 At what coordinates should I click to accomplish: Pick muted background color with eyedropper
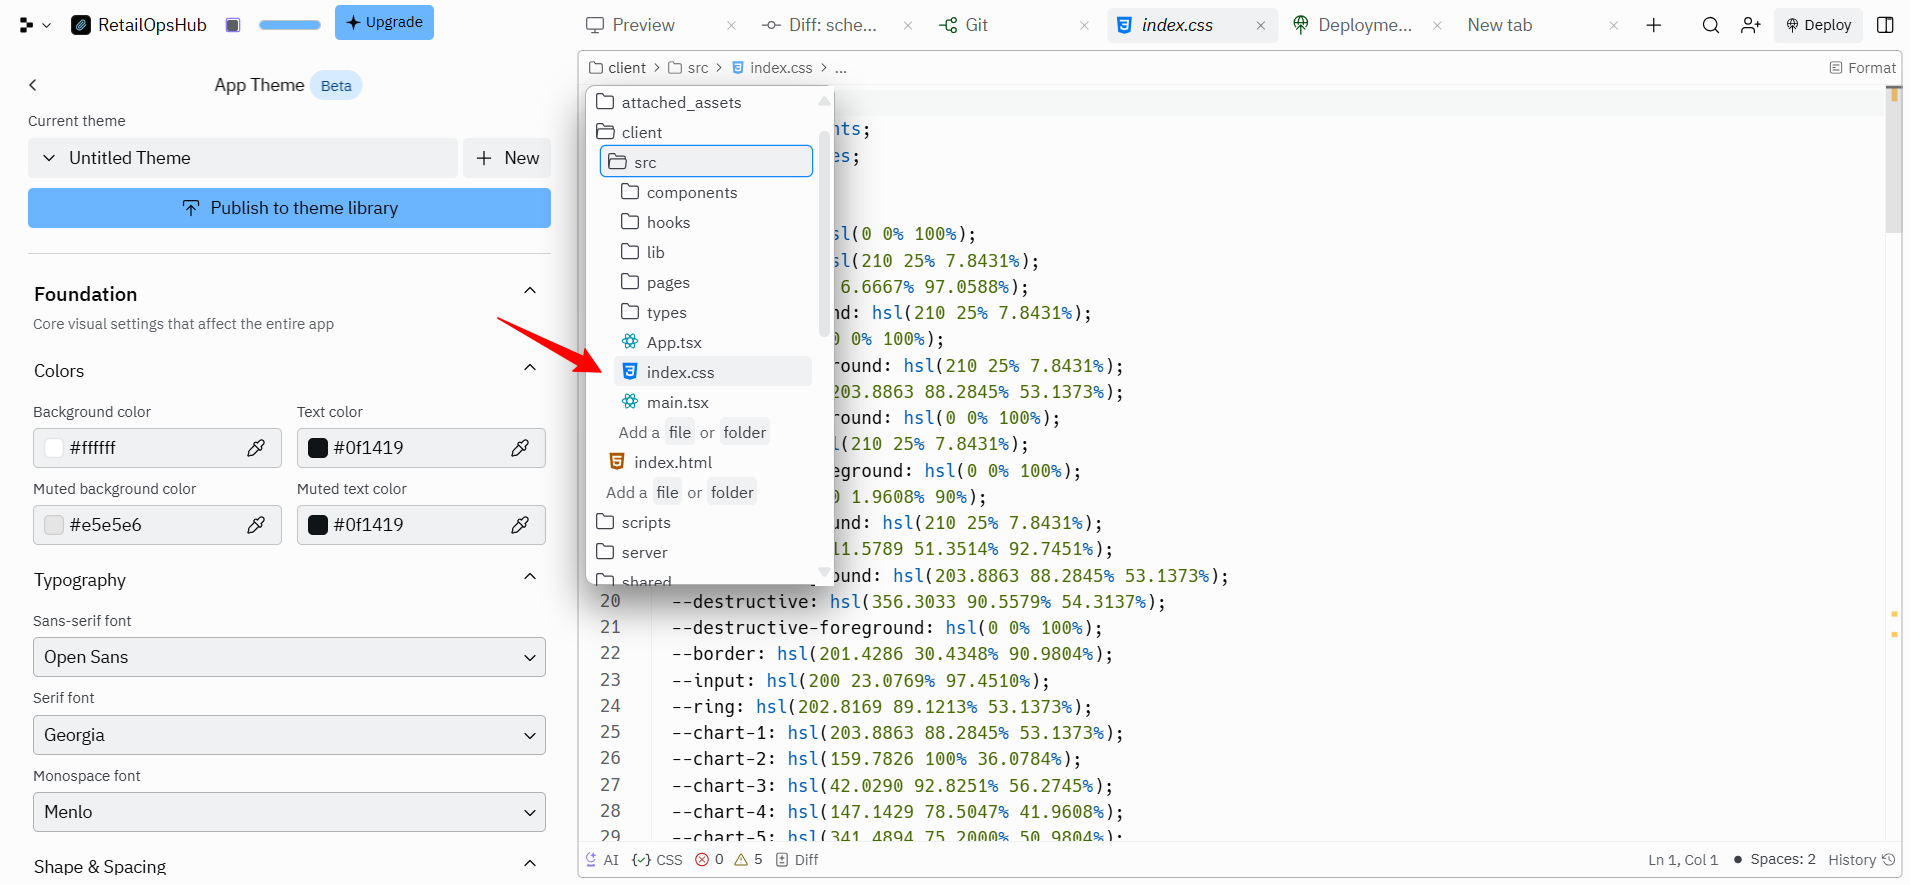click(x=256, y=525)
